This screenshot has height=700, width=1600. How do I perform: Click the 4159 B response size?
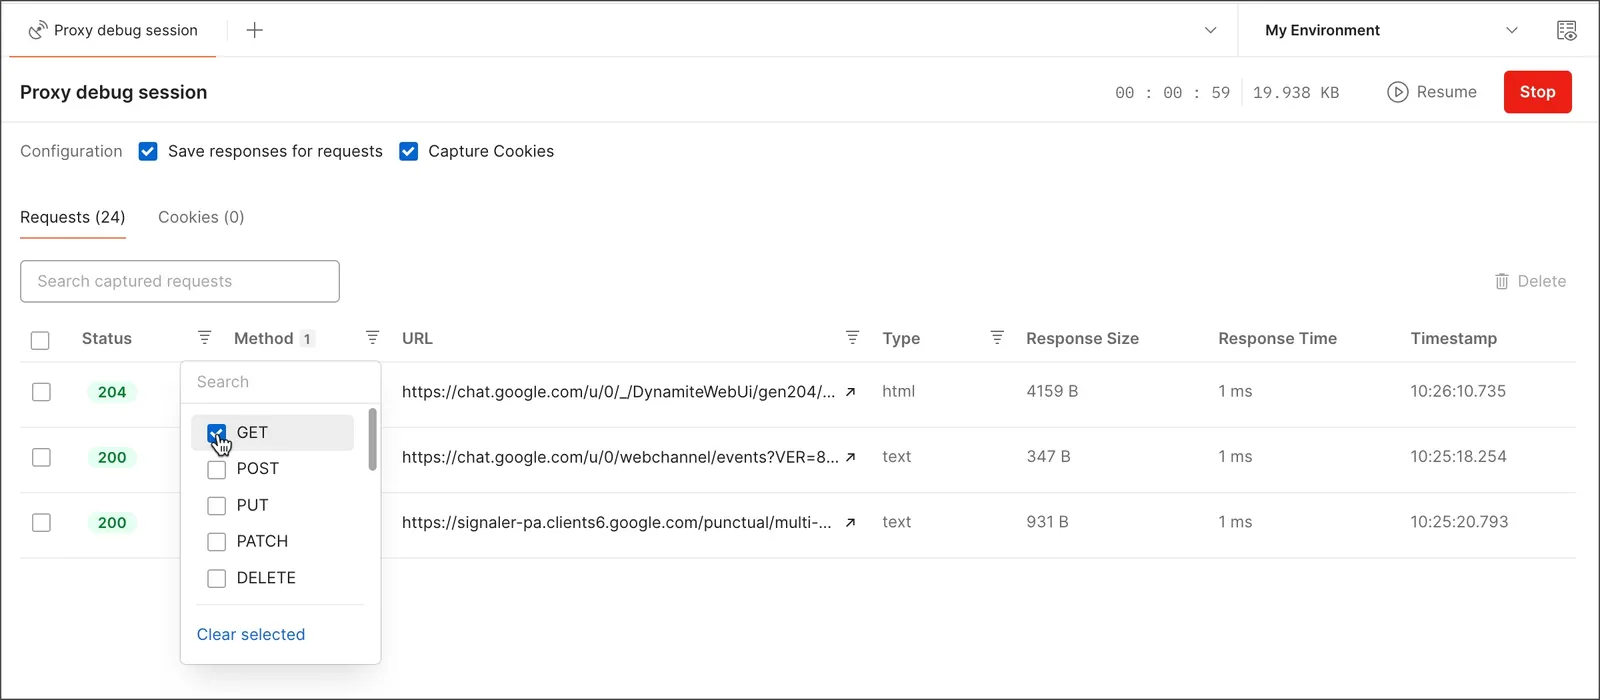(x=1052, y=391)
